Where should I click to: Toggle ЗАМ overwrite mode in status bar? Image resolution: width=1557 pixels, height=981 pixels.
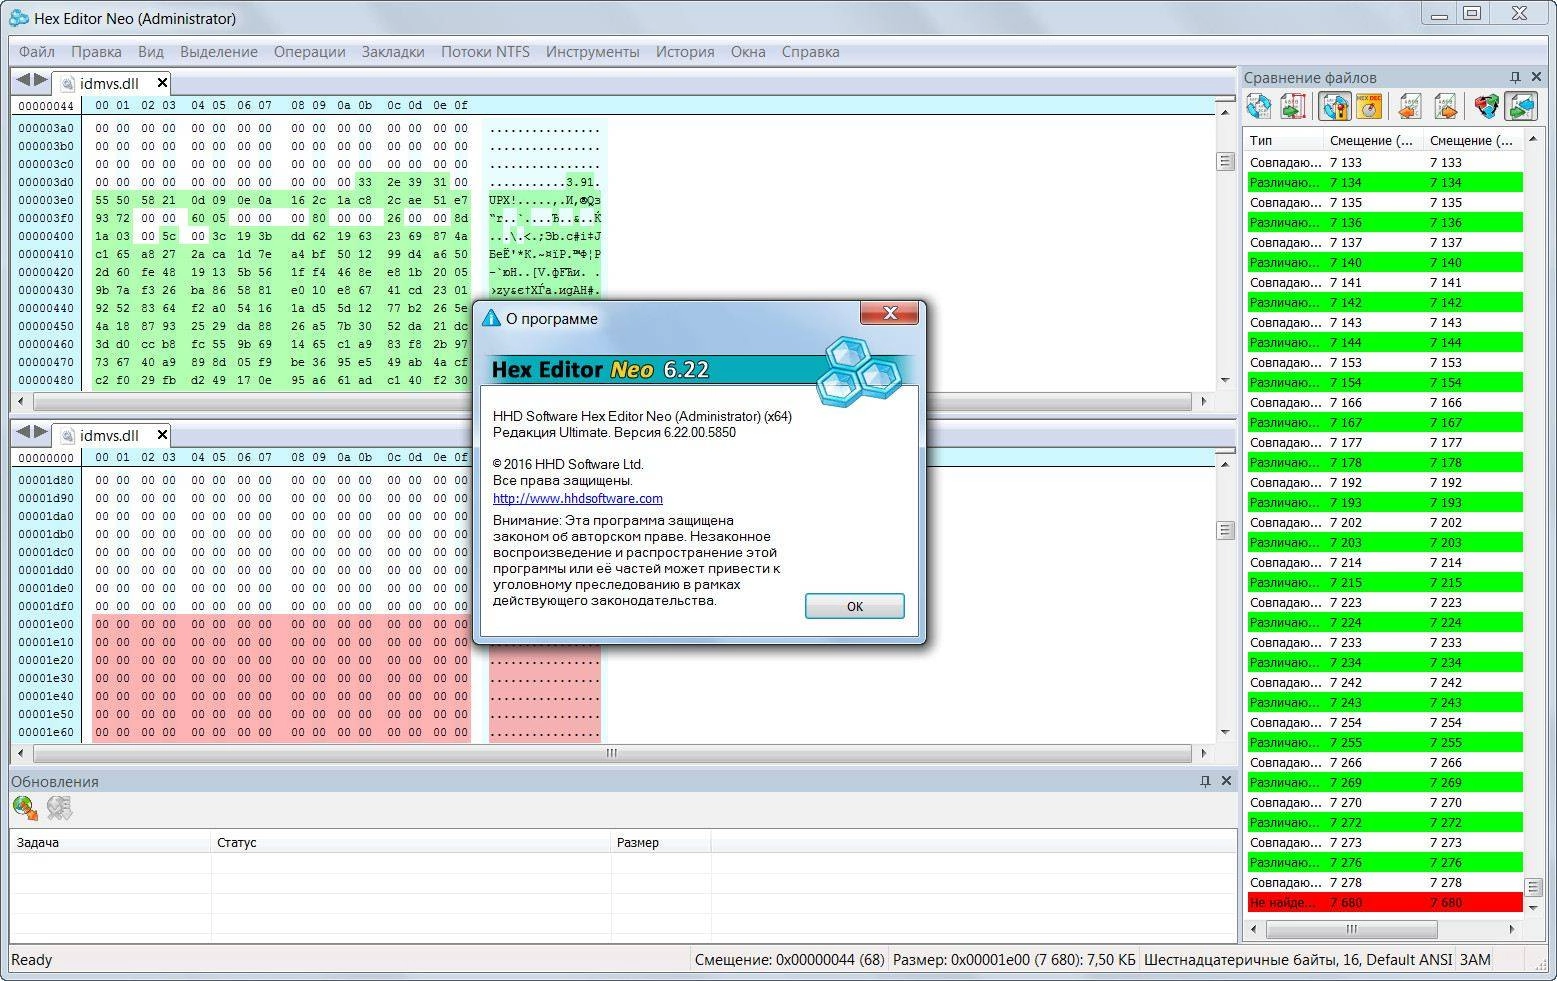(x=1475, y=960)
